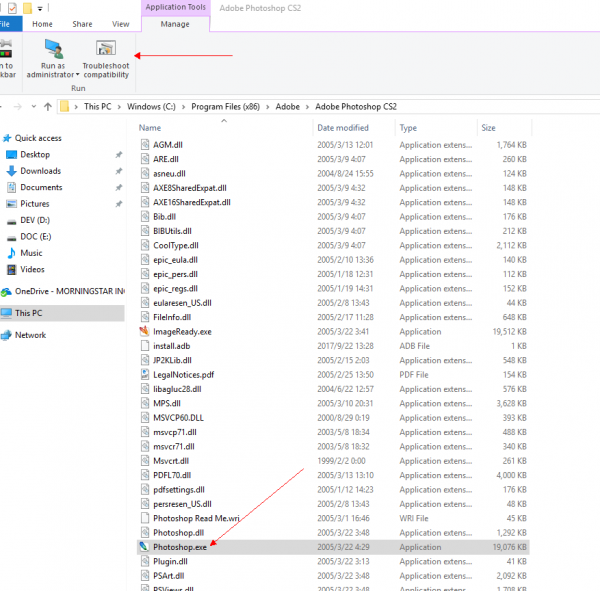600x591 pixels.
Task: Select the PSArt.dll file name
Action: click(x=169, y=576)
